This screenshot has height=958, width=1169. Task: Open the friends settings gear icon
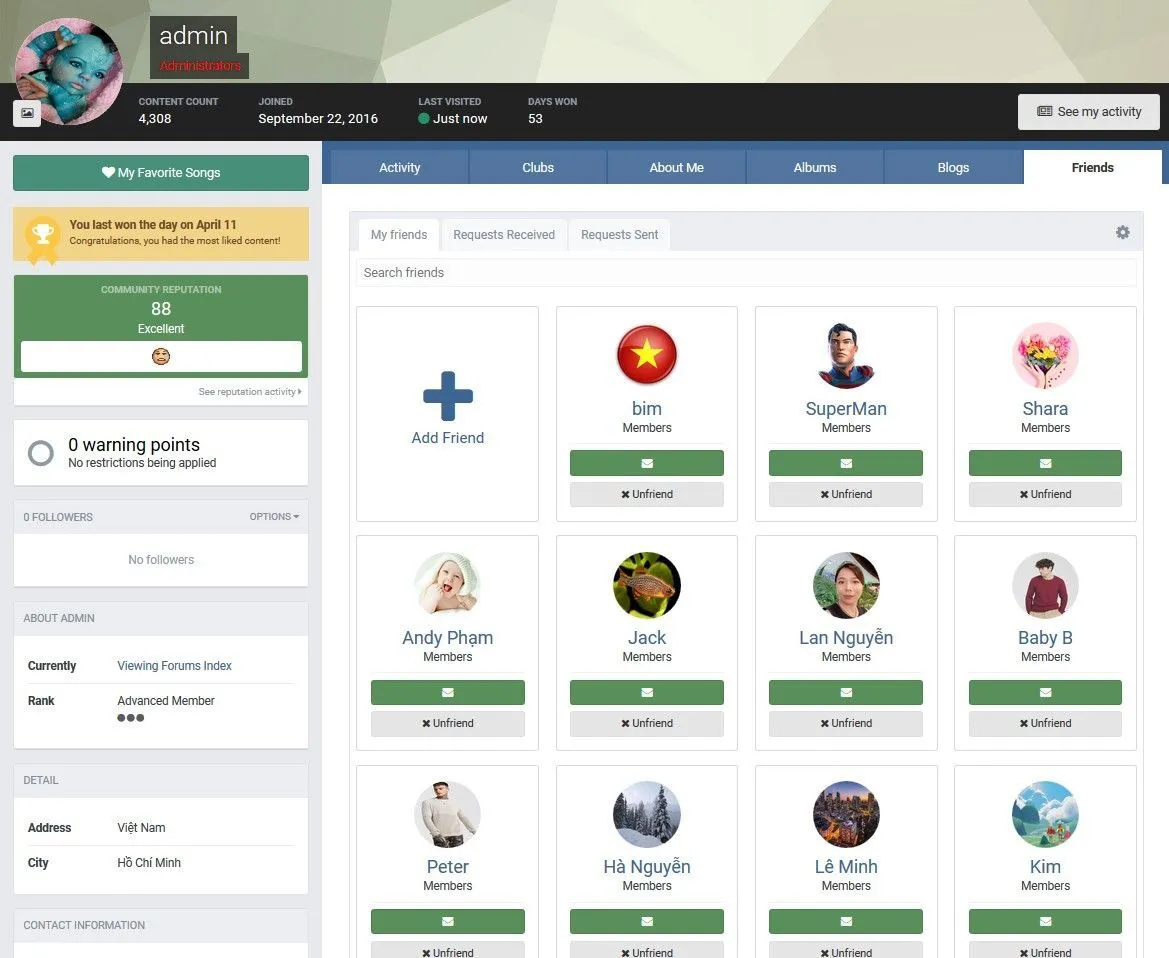coord(1122,232)
